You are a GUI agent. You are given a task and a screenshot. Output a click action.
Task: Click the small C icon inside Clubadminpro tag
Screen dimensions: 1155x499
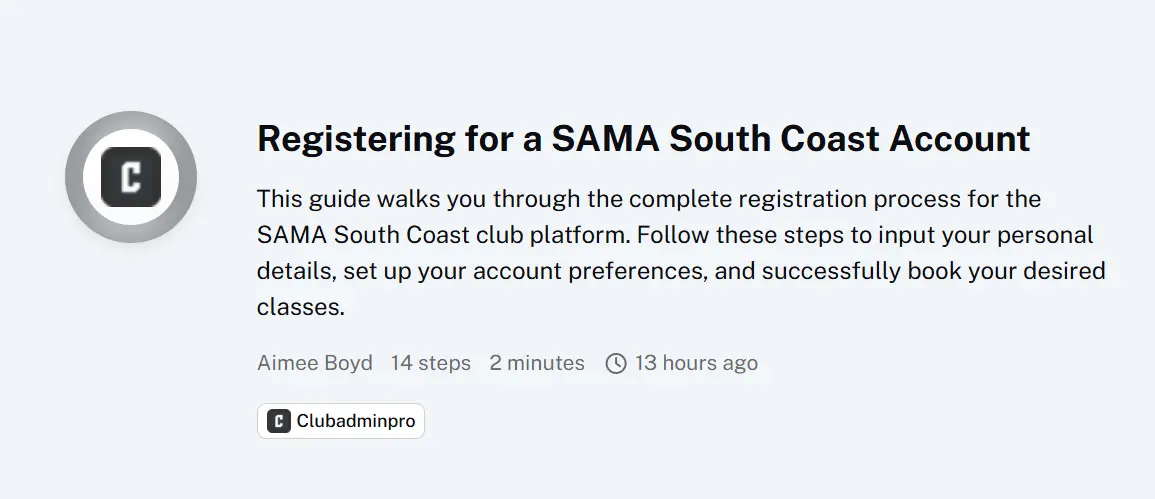coord(278,421)
